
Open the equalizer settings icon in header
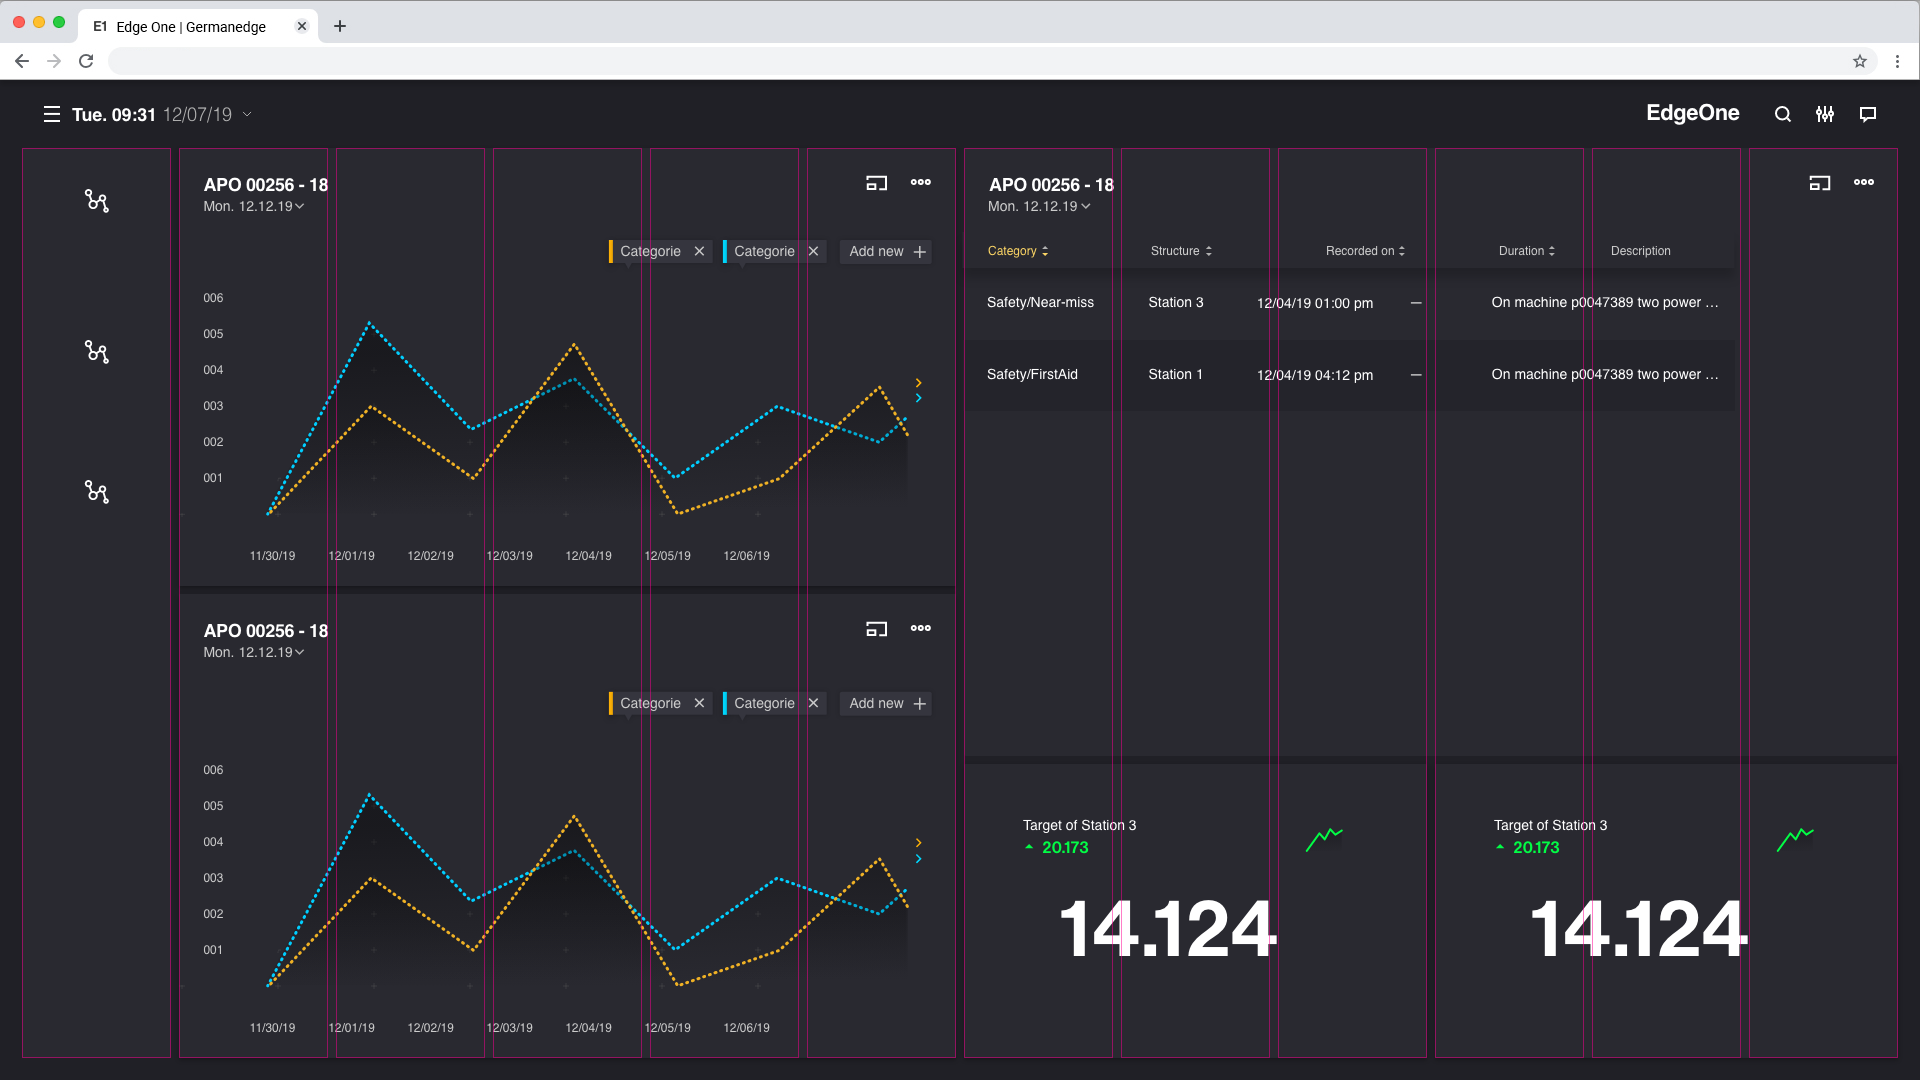click(1825, 114)
